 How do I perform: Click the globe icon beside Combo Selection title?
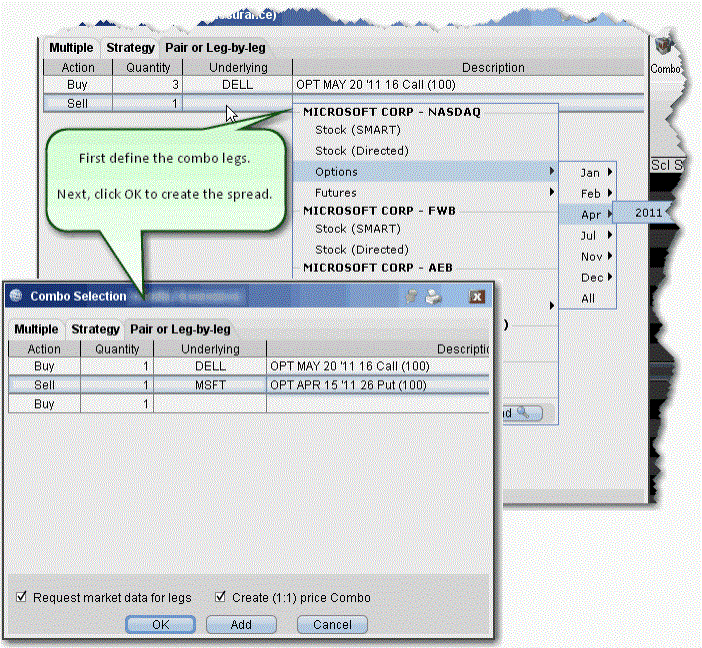point(17,296)
